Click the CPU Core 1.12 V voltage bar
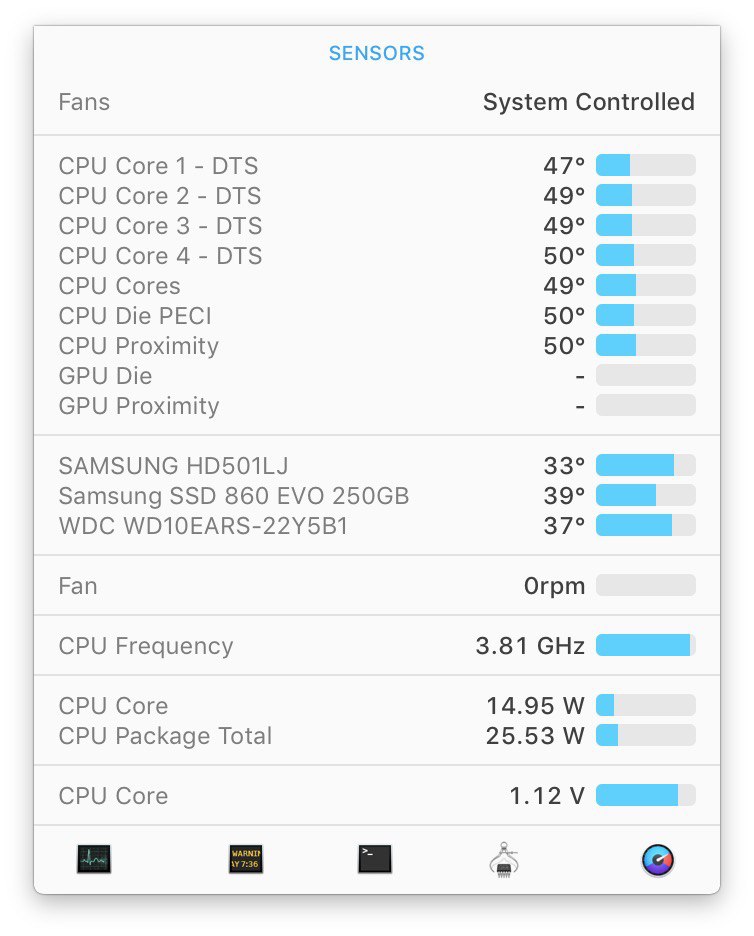This screenshot has width=754, height=936. point(646,795)
